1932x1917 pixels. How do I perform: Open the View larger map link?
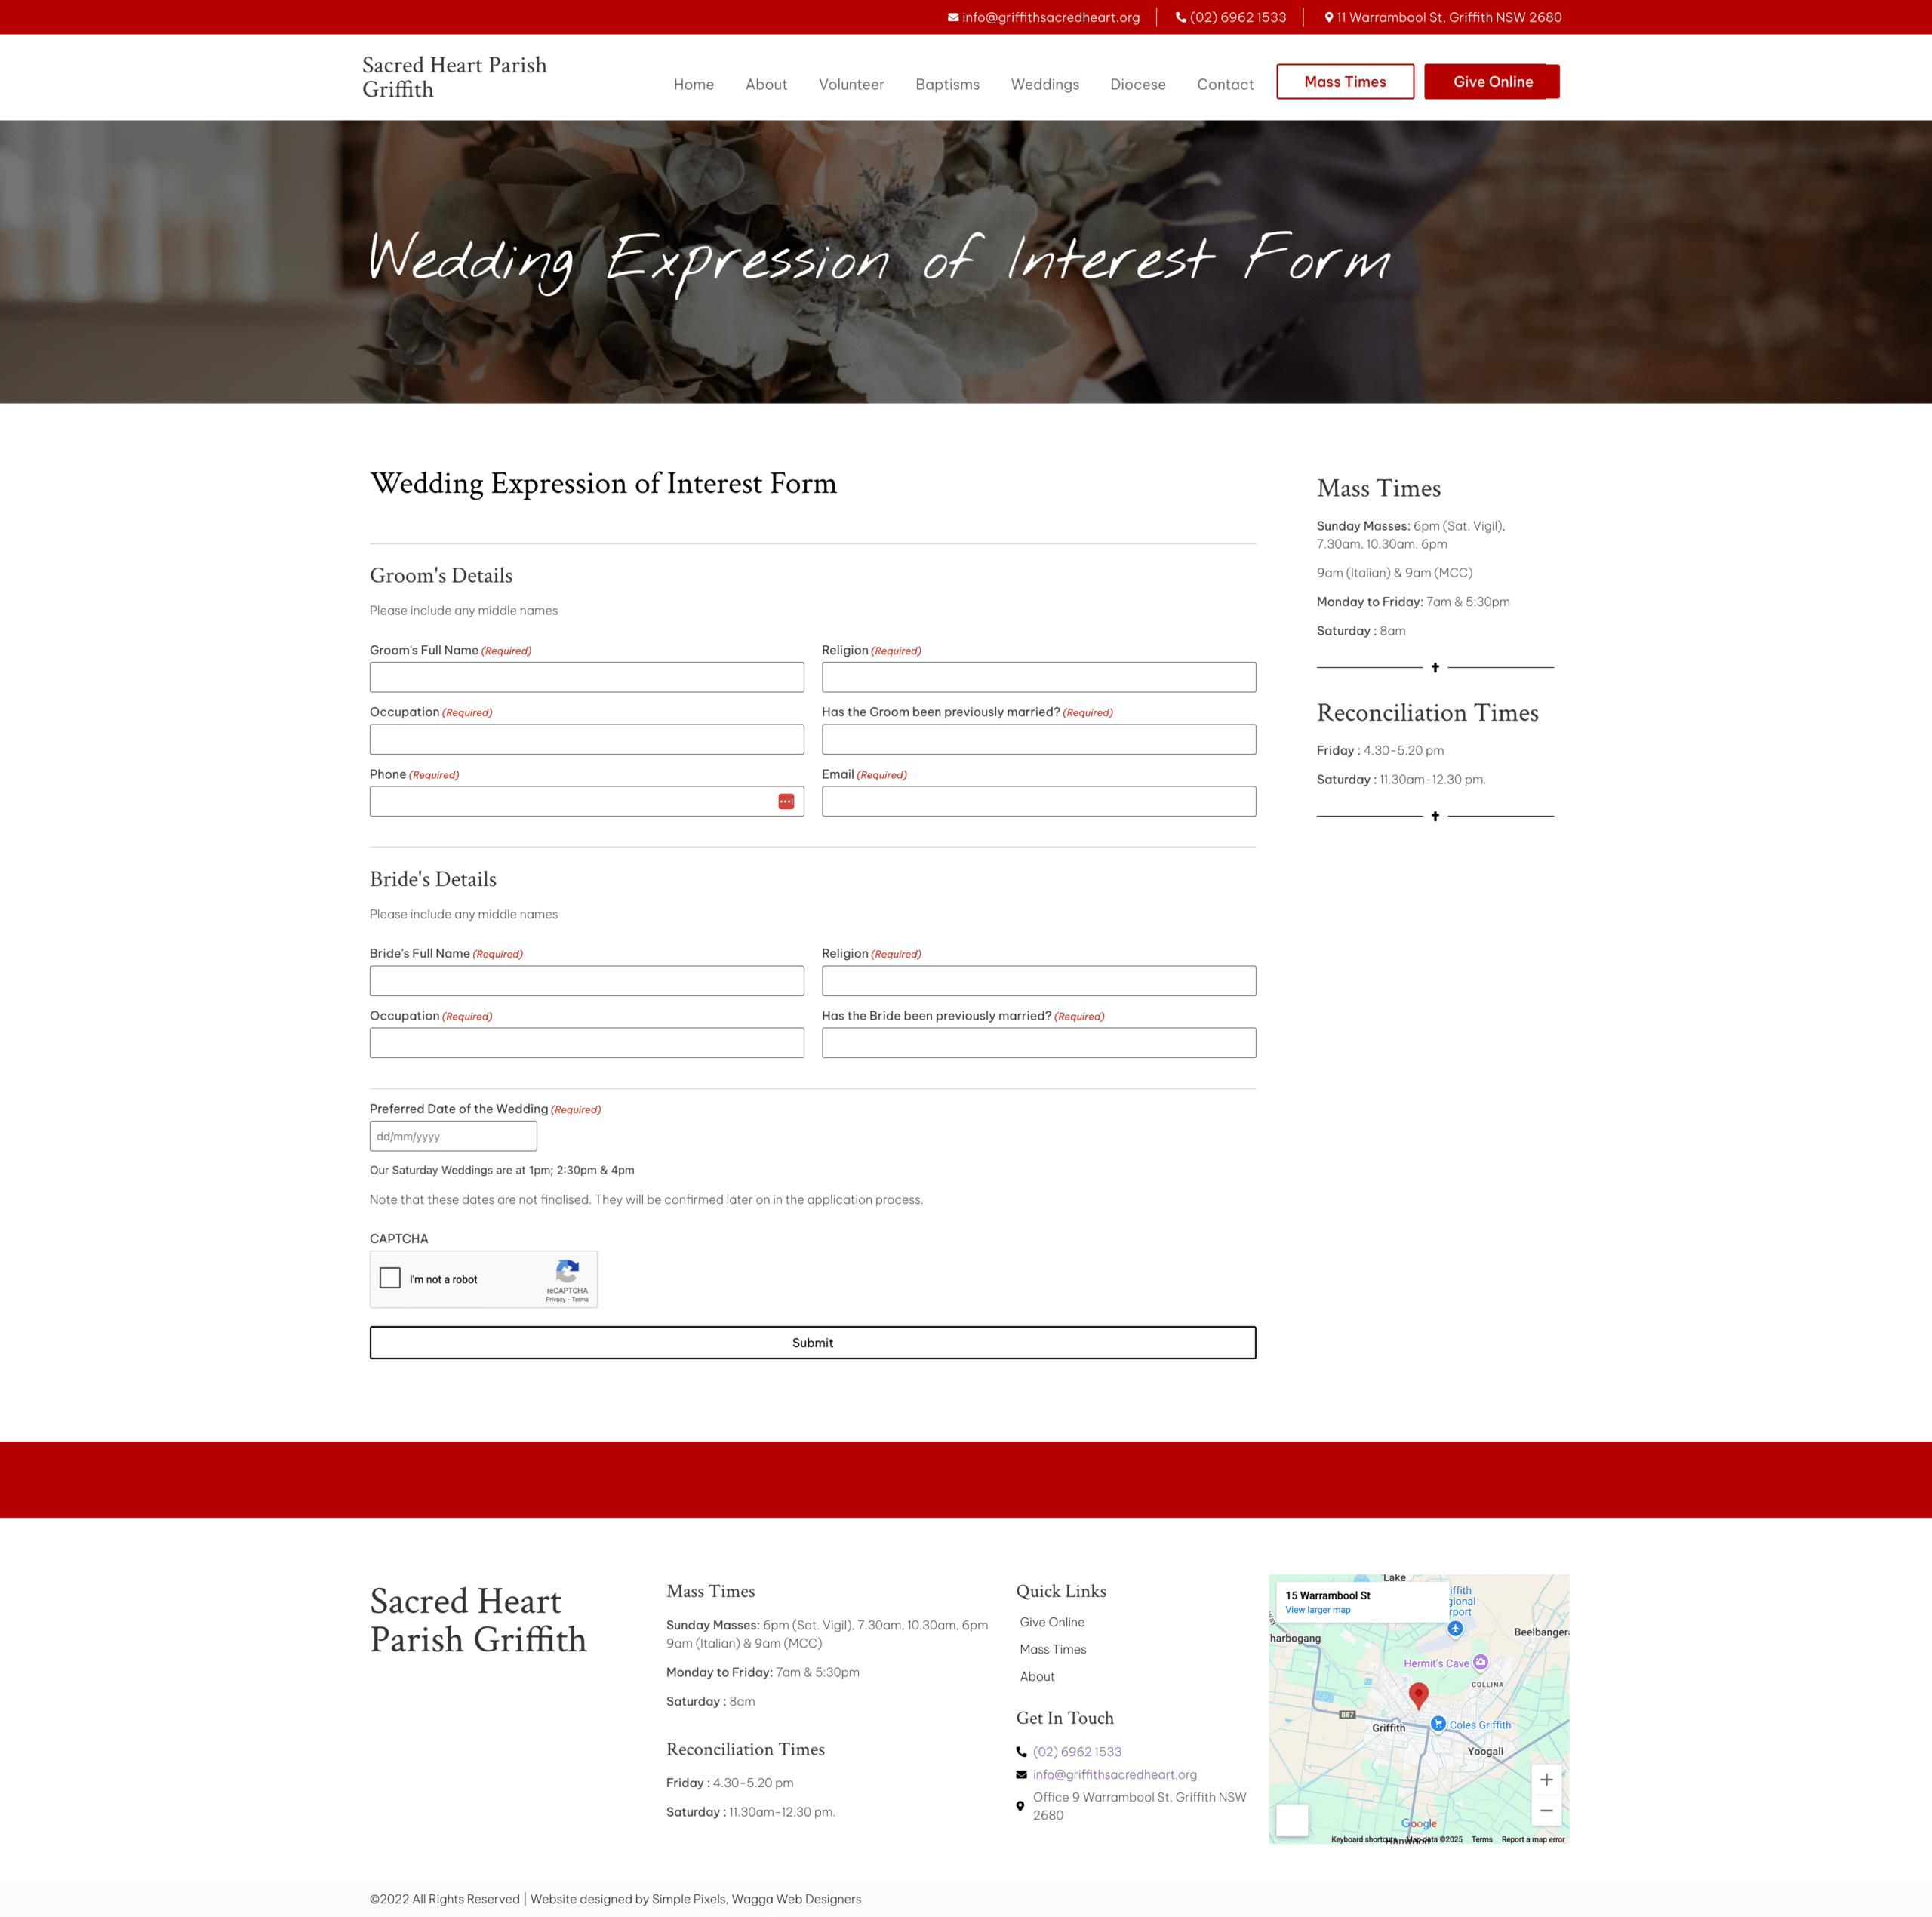click(x=1317, y=1610)
